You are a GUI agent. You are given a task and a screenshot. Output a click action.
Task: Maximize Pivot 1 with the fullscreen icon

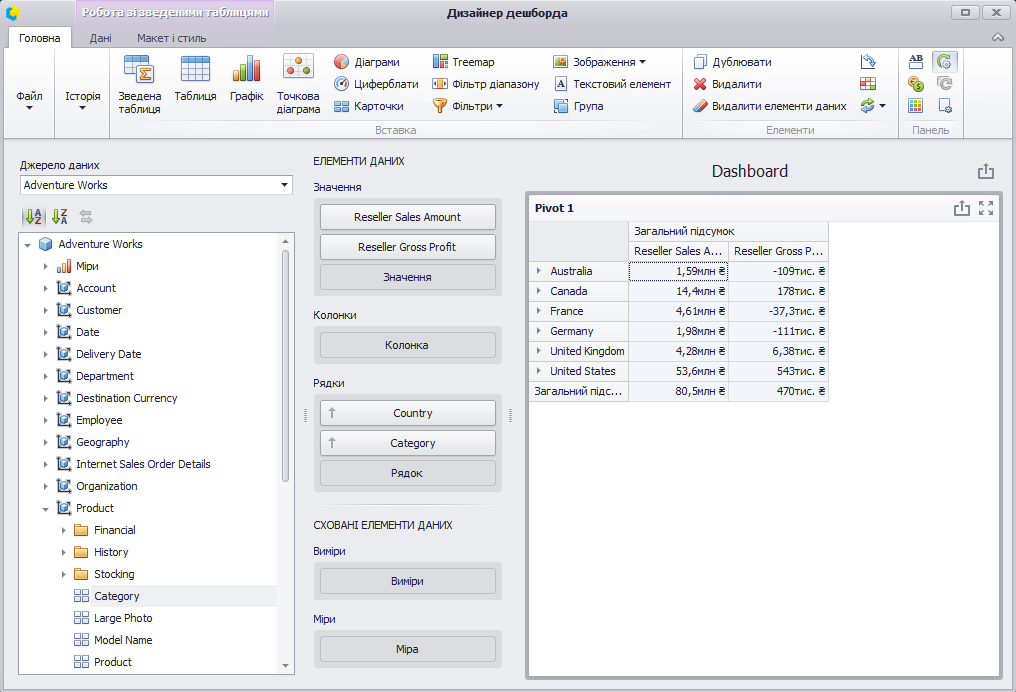click(x=986, y=208)
